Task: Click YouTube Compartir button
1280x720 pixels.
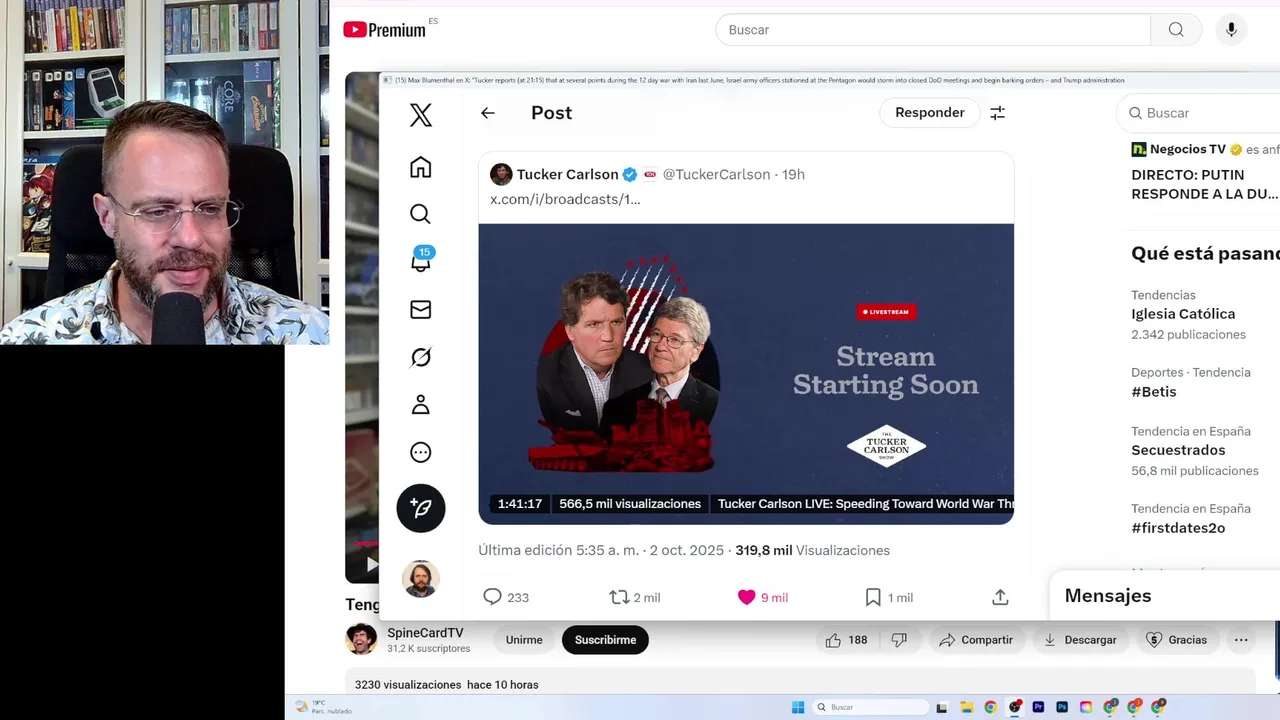Action: [975, 640]
